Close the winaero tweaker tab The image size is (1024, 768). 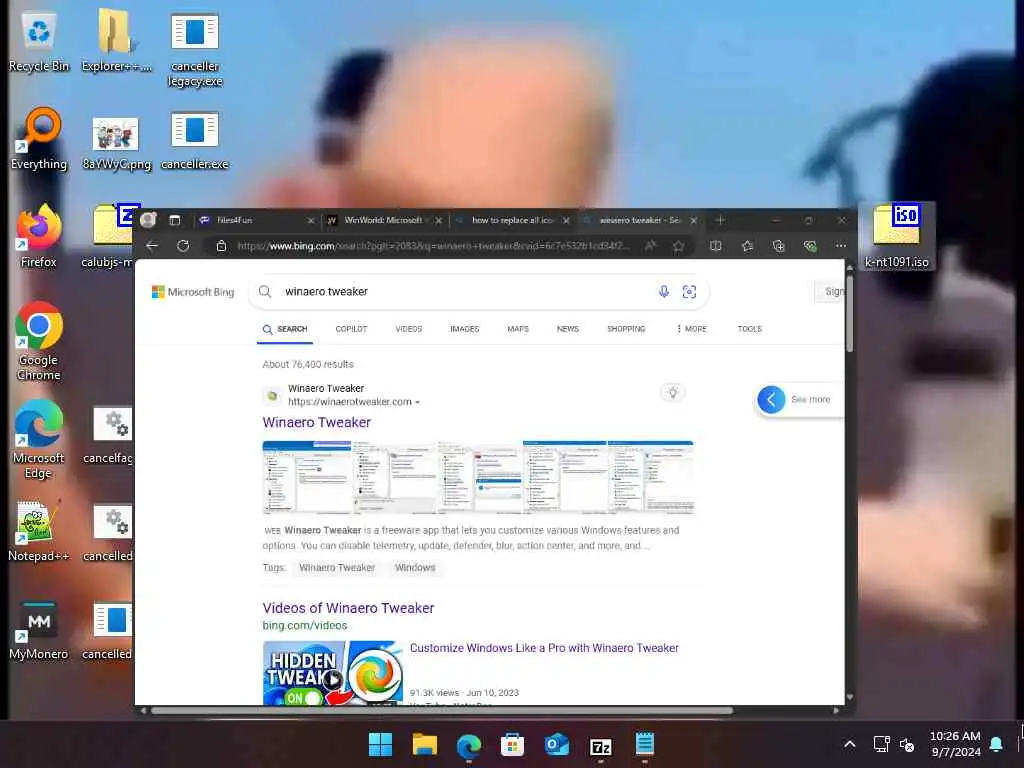pyautogui.click(x=694, y=221)
